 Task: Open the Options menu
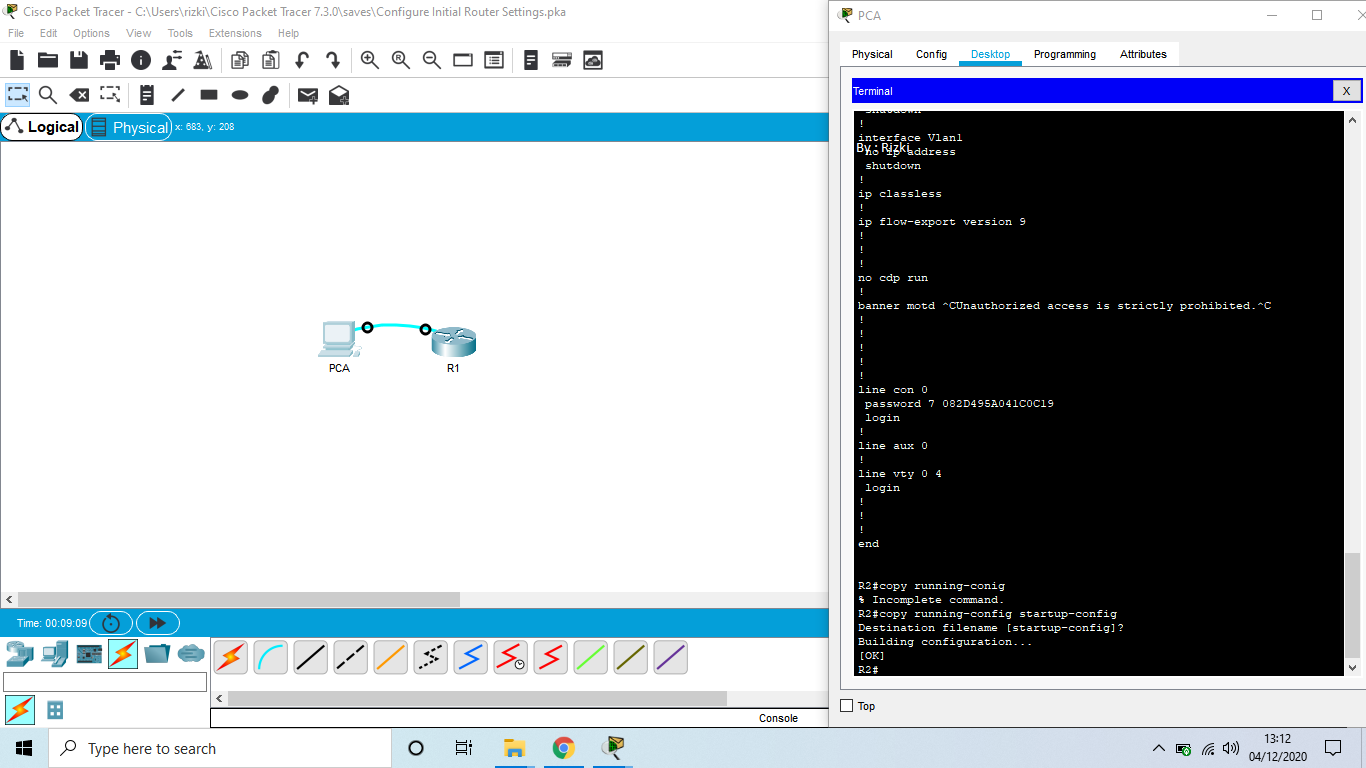point(91,33)
